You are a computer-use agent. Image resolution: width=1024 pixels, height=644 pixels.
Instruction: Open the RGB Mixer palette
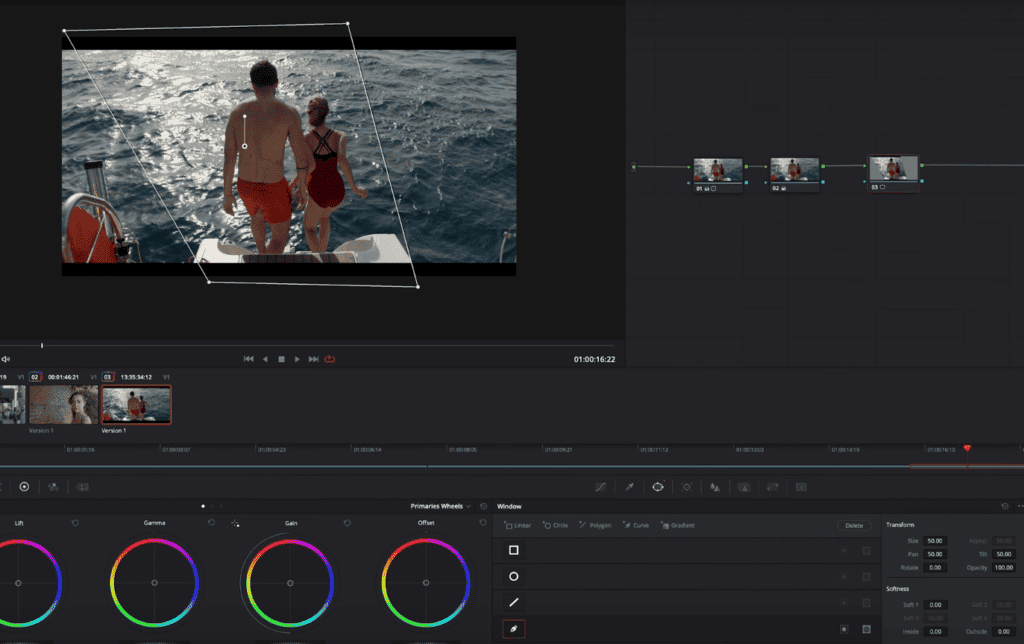click(x=54, y=487)
